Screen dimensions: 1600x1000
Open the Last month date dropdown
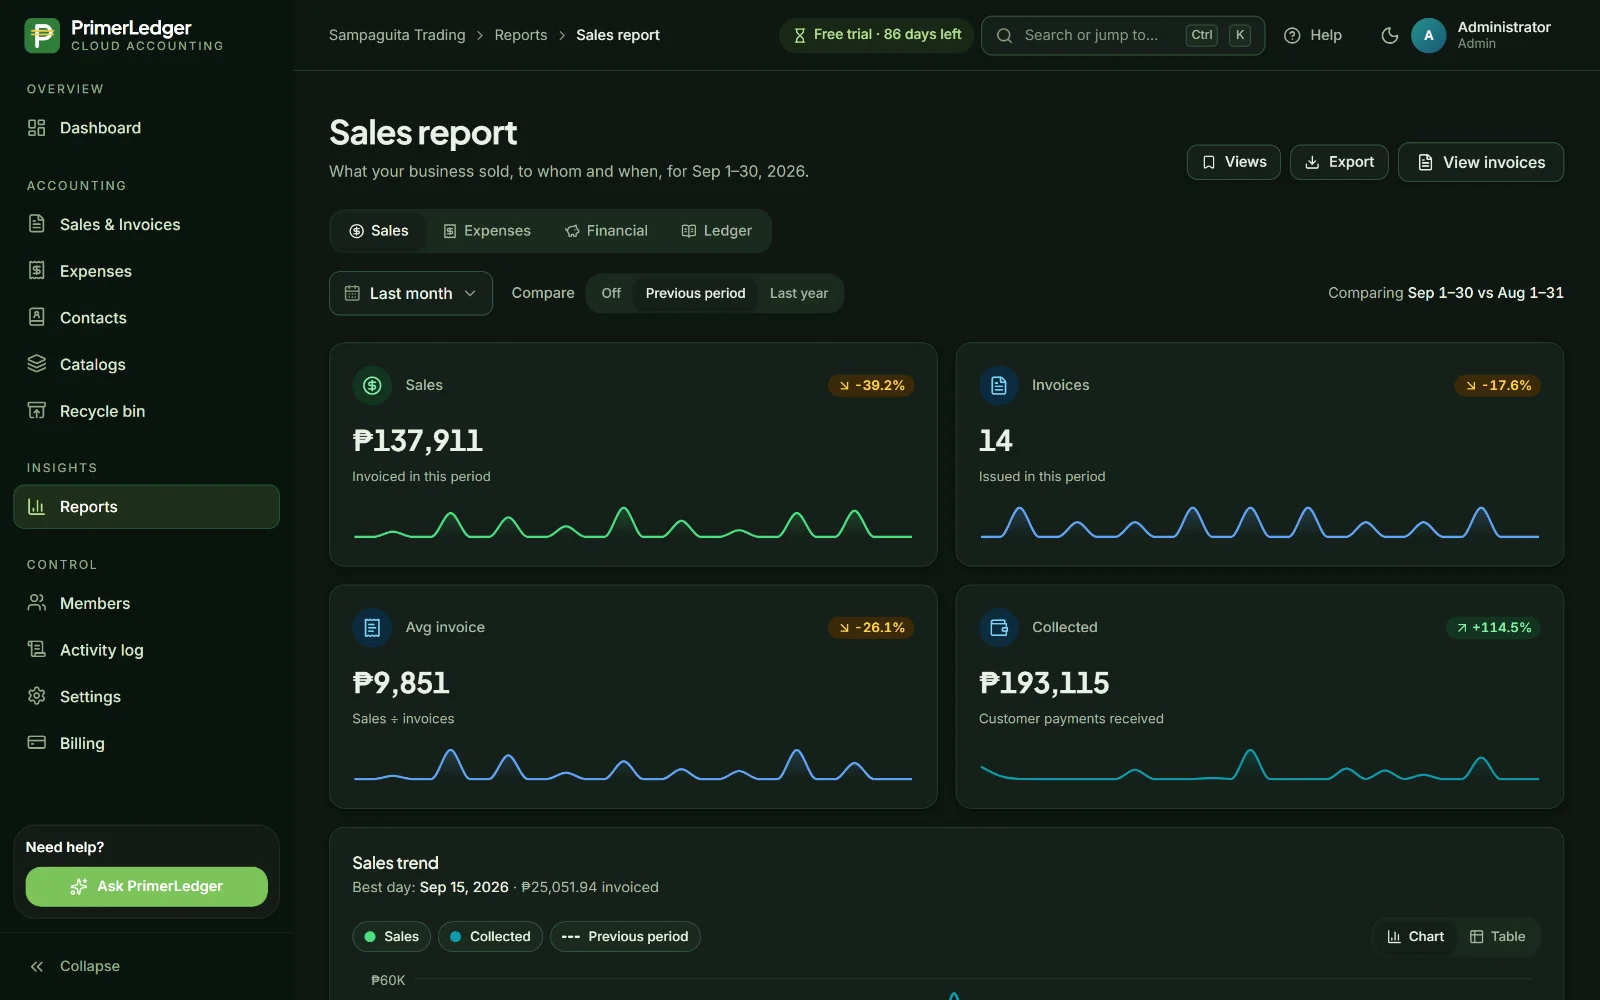[411, 293]
